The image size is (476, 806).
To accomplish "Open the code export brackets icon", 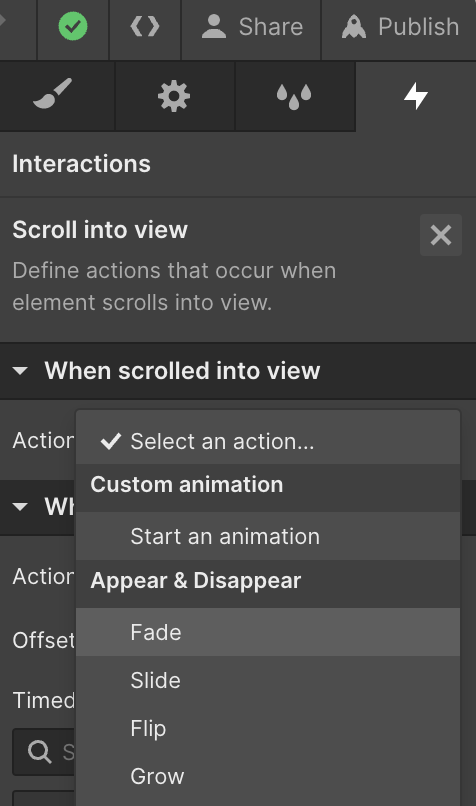I will click(145, 26).
